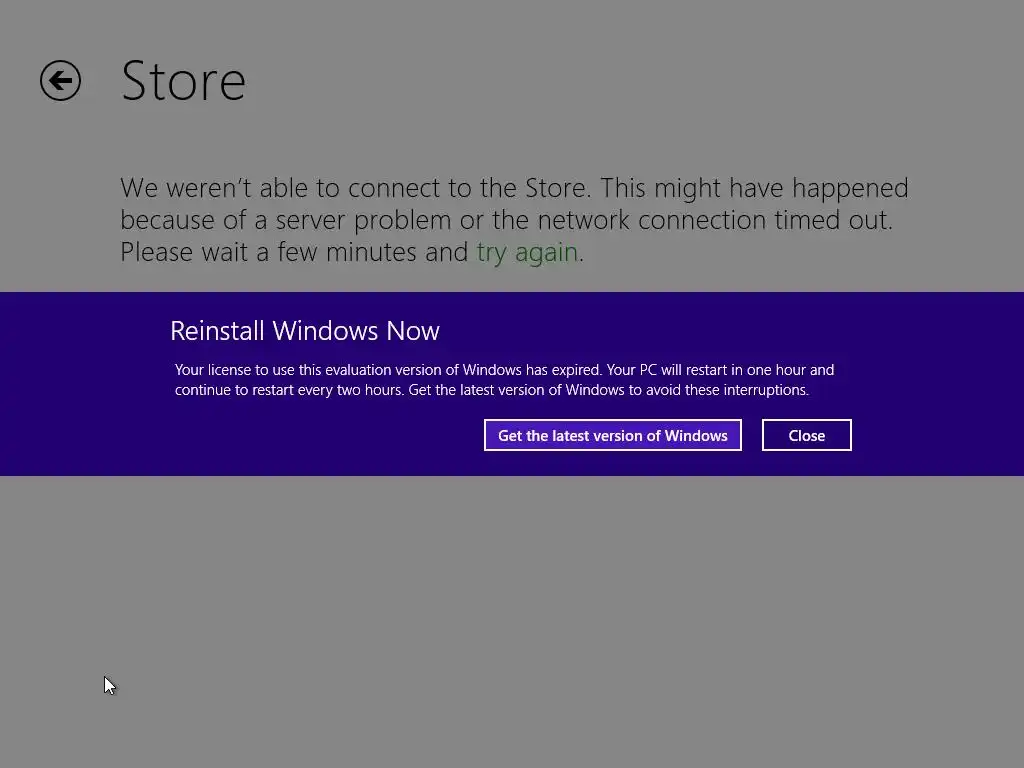The image size is (1024, 768).
Task: Click the 'weren't able to connect' message
Action: point(514,220)
